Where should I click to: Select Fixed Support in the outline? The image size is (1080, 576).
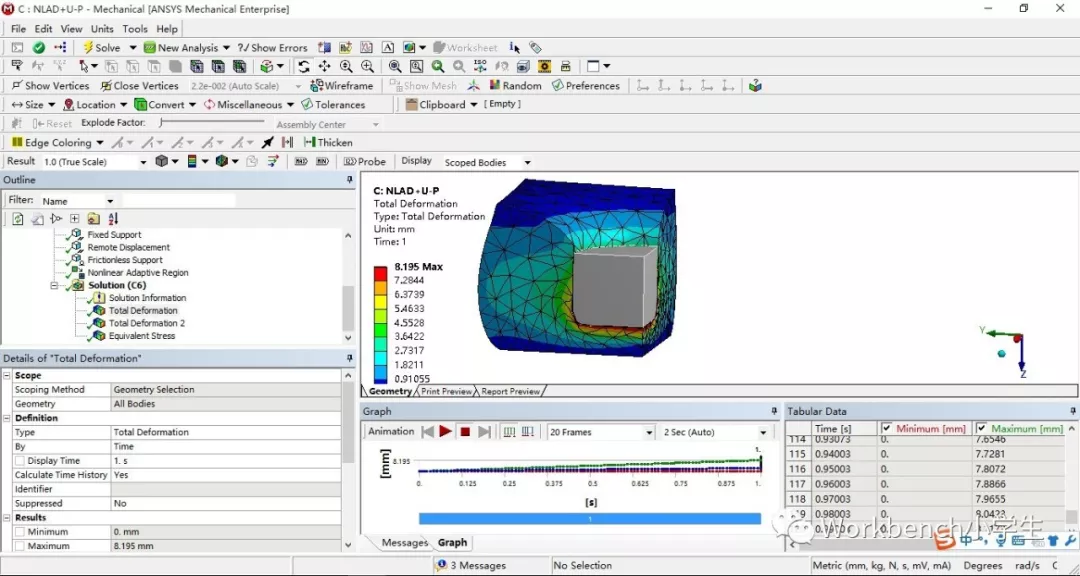point(114,235)
